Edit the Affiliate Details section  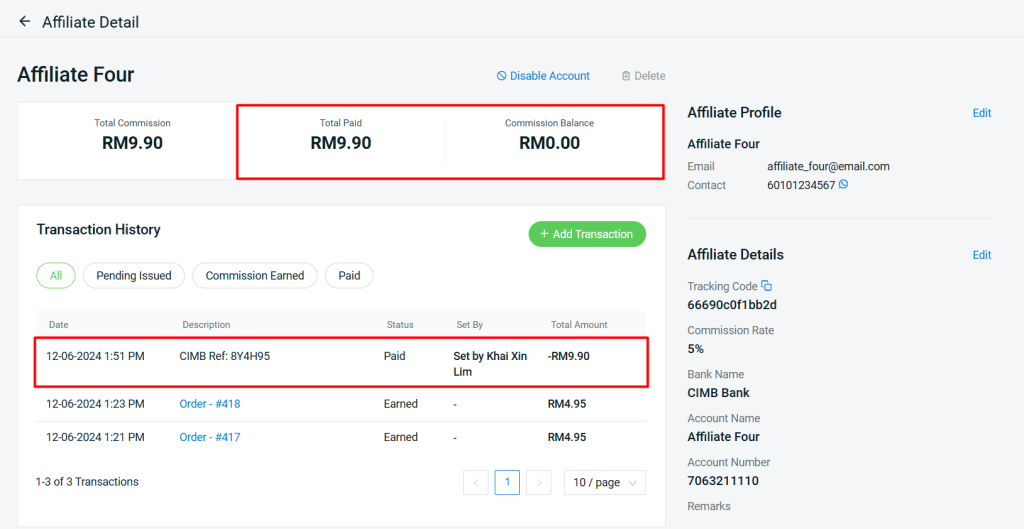tap(981, 255)
